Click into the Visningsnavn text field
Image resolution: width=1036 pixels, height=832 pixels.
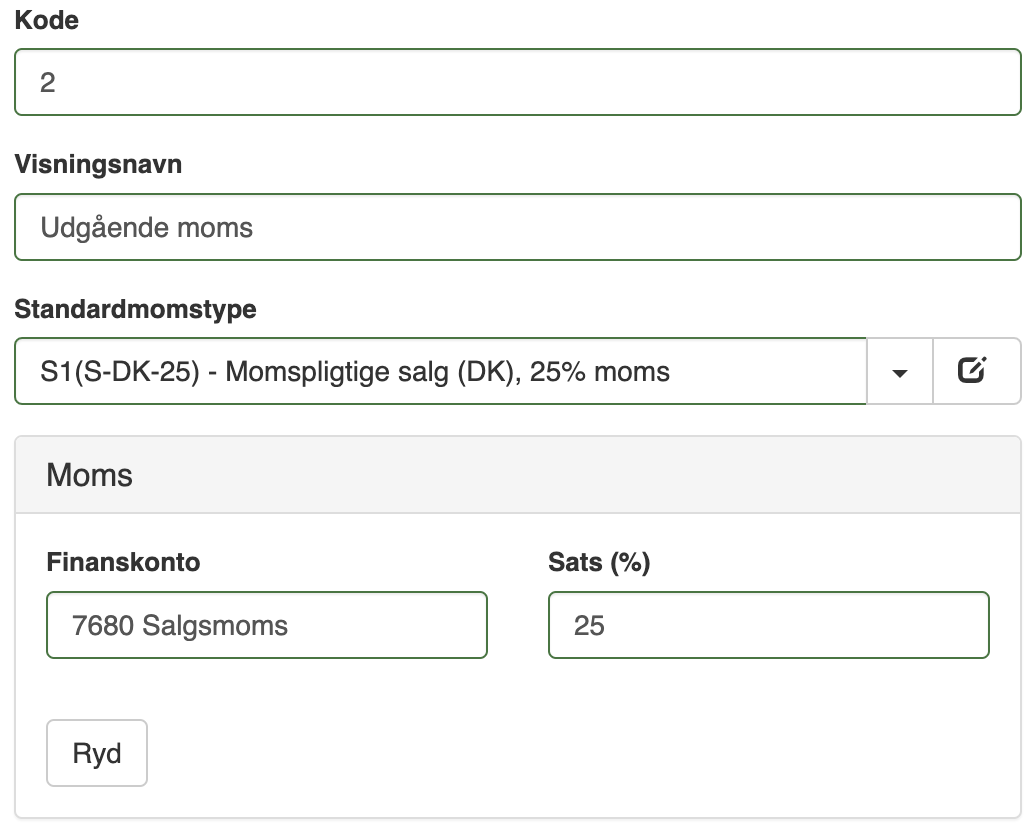(517, 228)
